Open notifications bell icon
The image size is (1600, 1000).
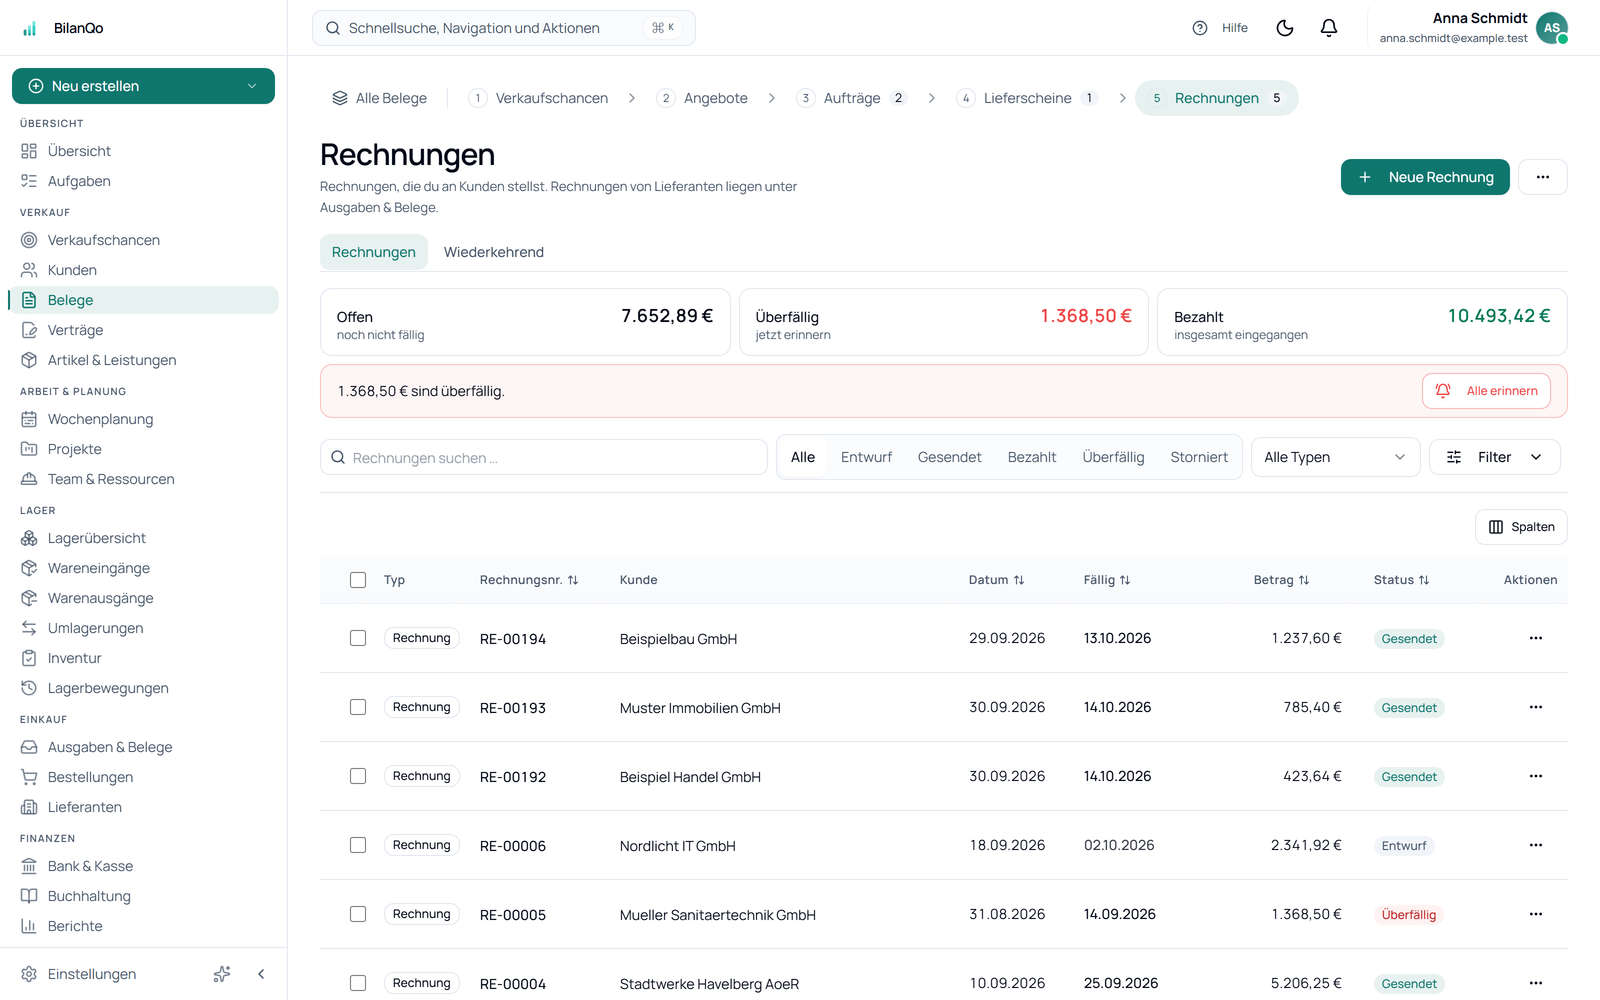coord(1329,28)
